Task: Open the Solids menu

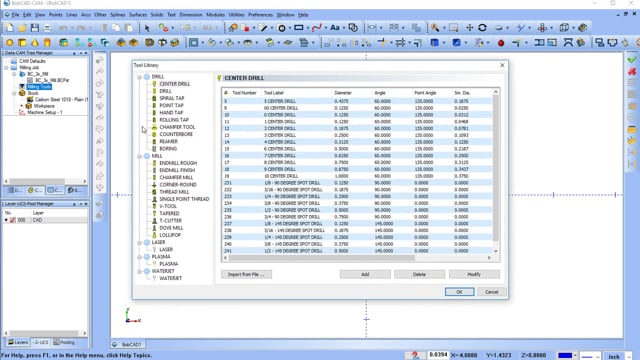Action: 157,15
